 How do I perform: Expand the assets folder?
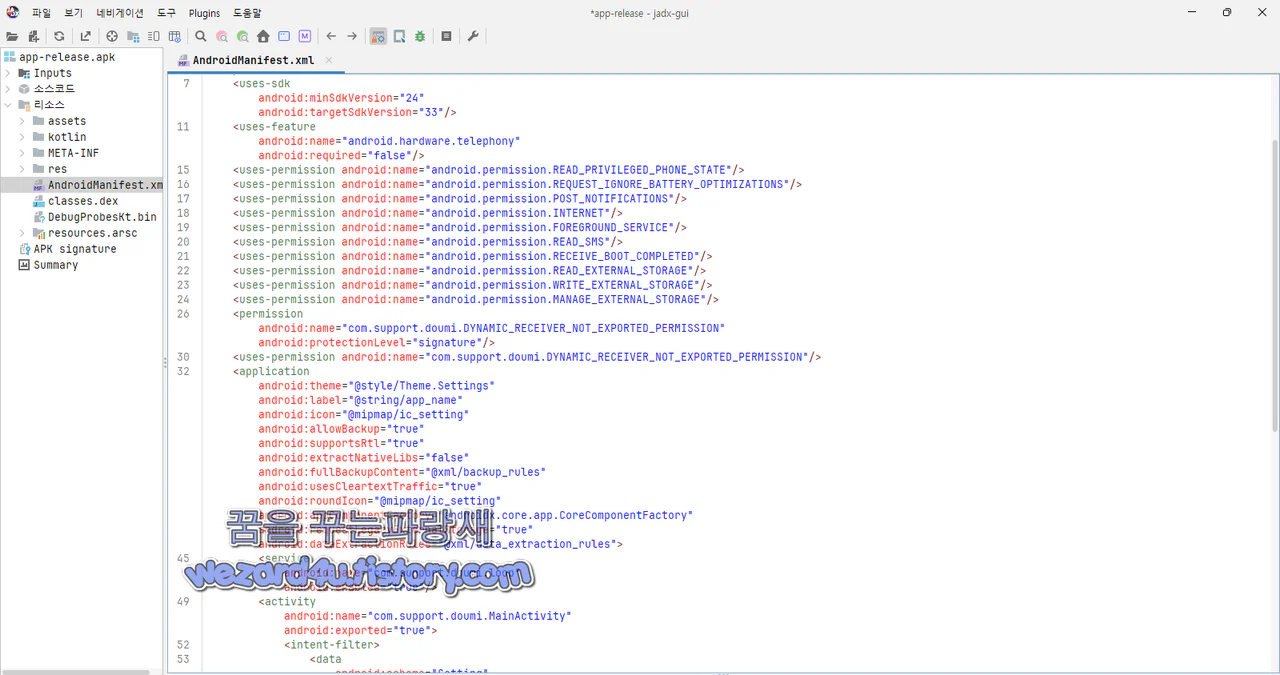[x=23, y=121]
